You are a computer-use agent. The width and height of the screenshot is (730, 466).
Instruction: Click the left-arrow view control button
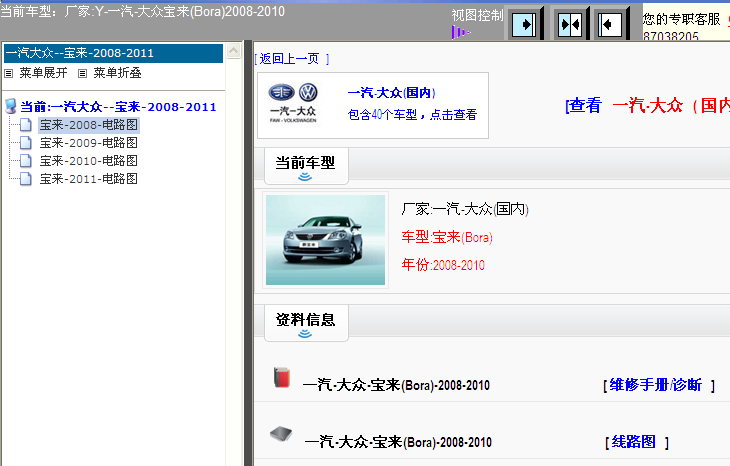pyautogui.click(x=610, y=24)
